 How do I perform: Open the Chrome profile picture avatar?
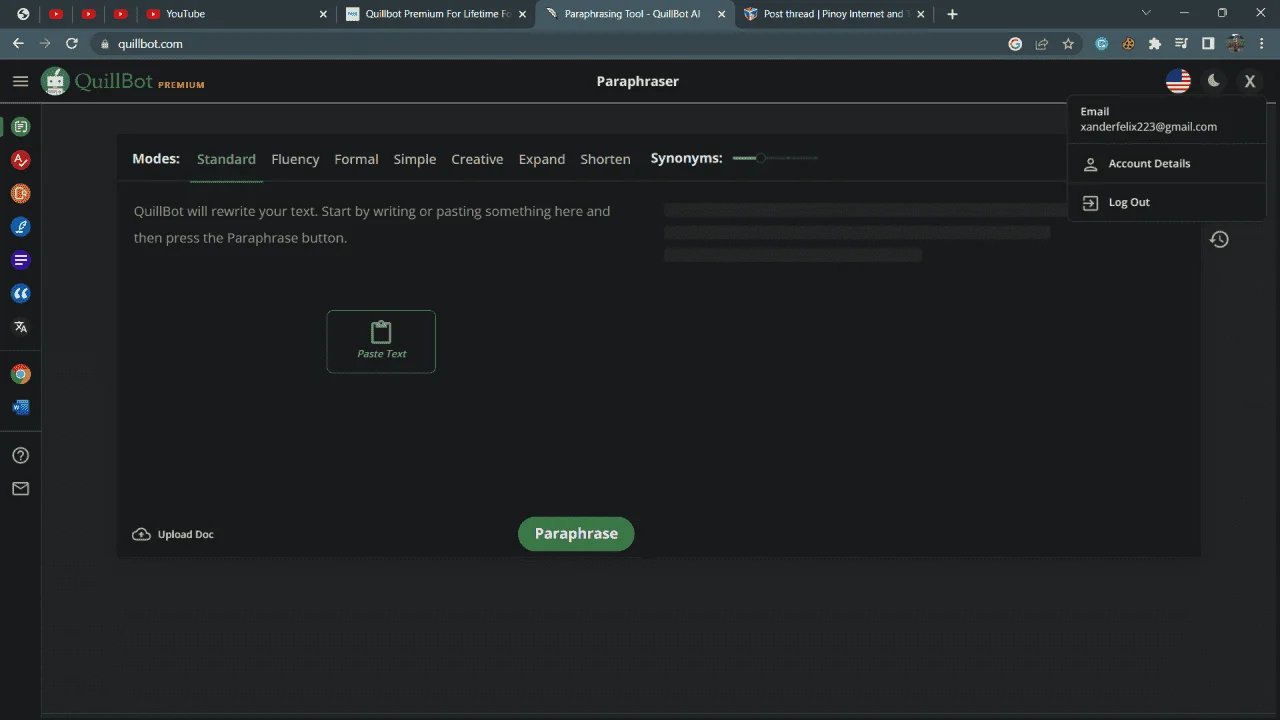click(1235, 44)
